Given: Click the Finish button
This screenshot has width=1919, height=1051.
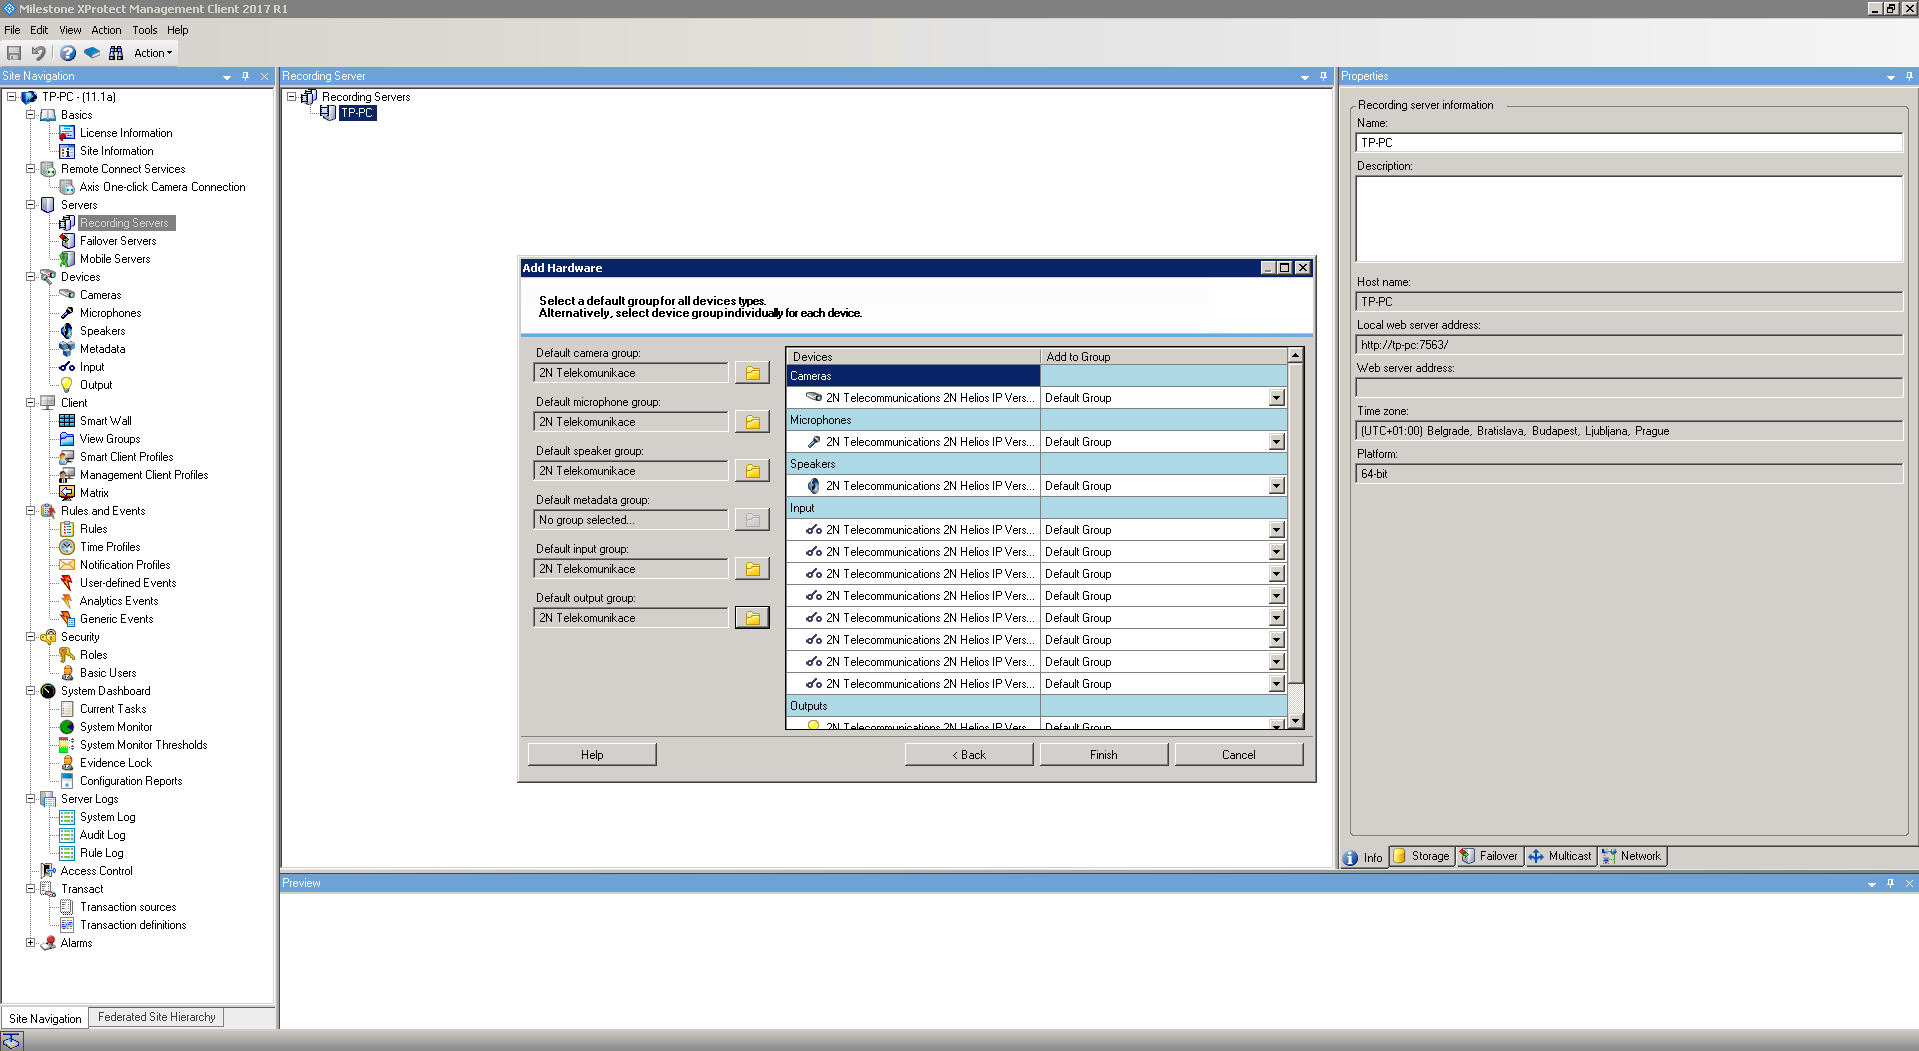Looking at the screenshot, I should click(x=1103, y=755).
